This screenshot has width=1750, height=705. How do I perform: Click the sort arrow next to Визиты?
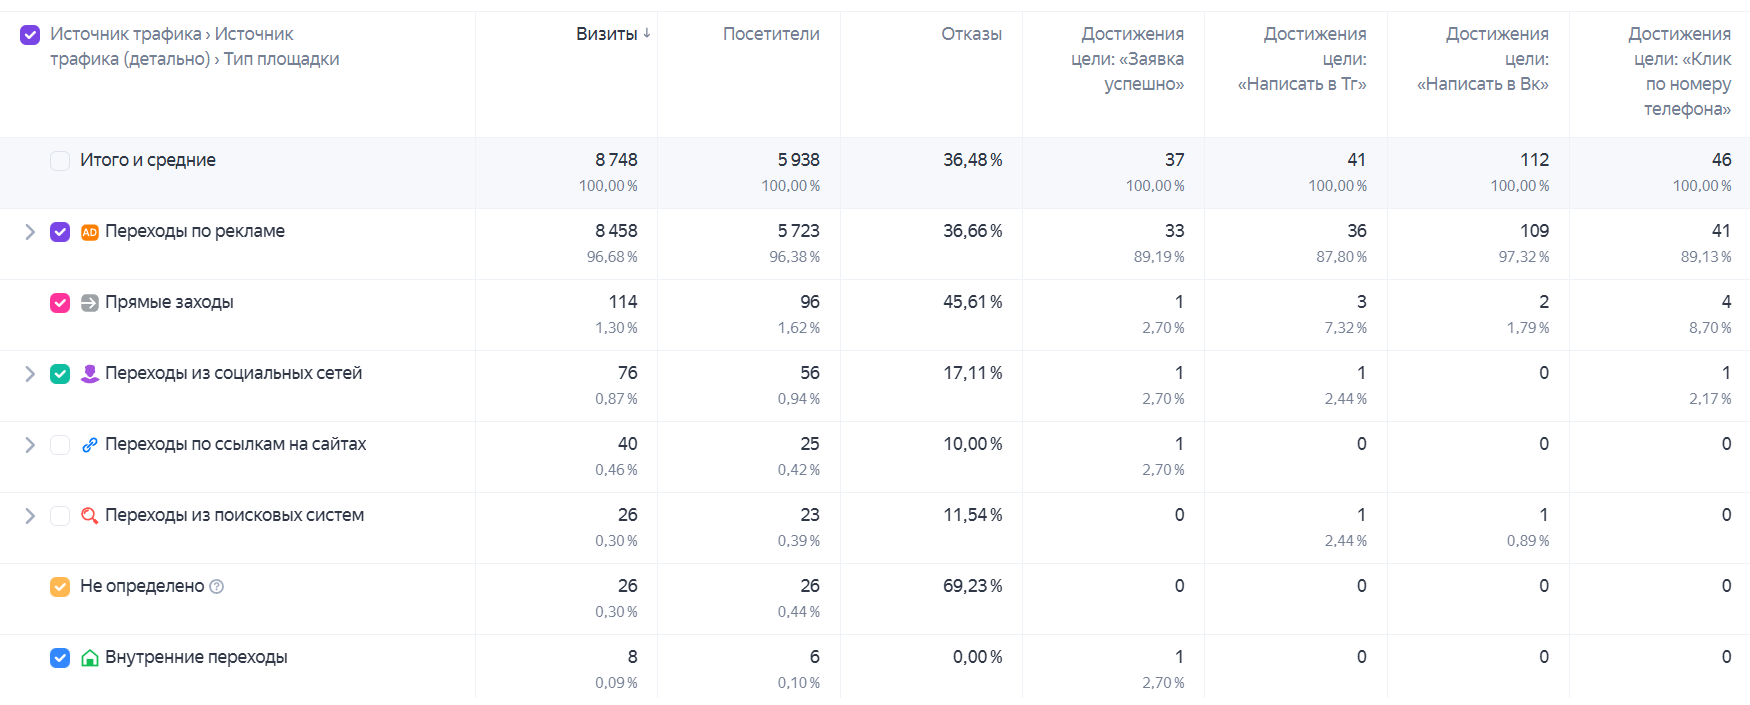pos(647,33)
